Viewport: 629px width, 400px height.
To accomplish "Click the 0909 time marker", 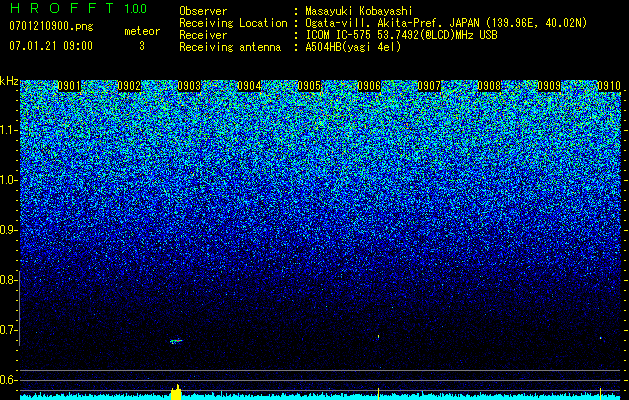I will pos(549,86).
